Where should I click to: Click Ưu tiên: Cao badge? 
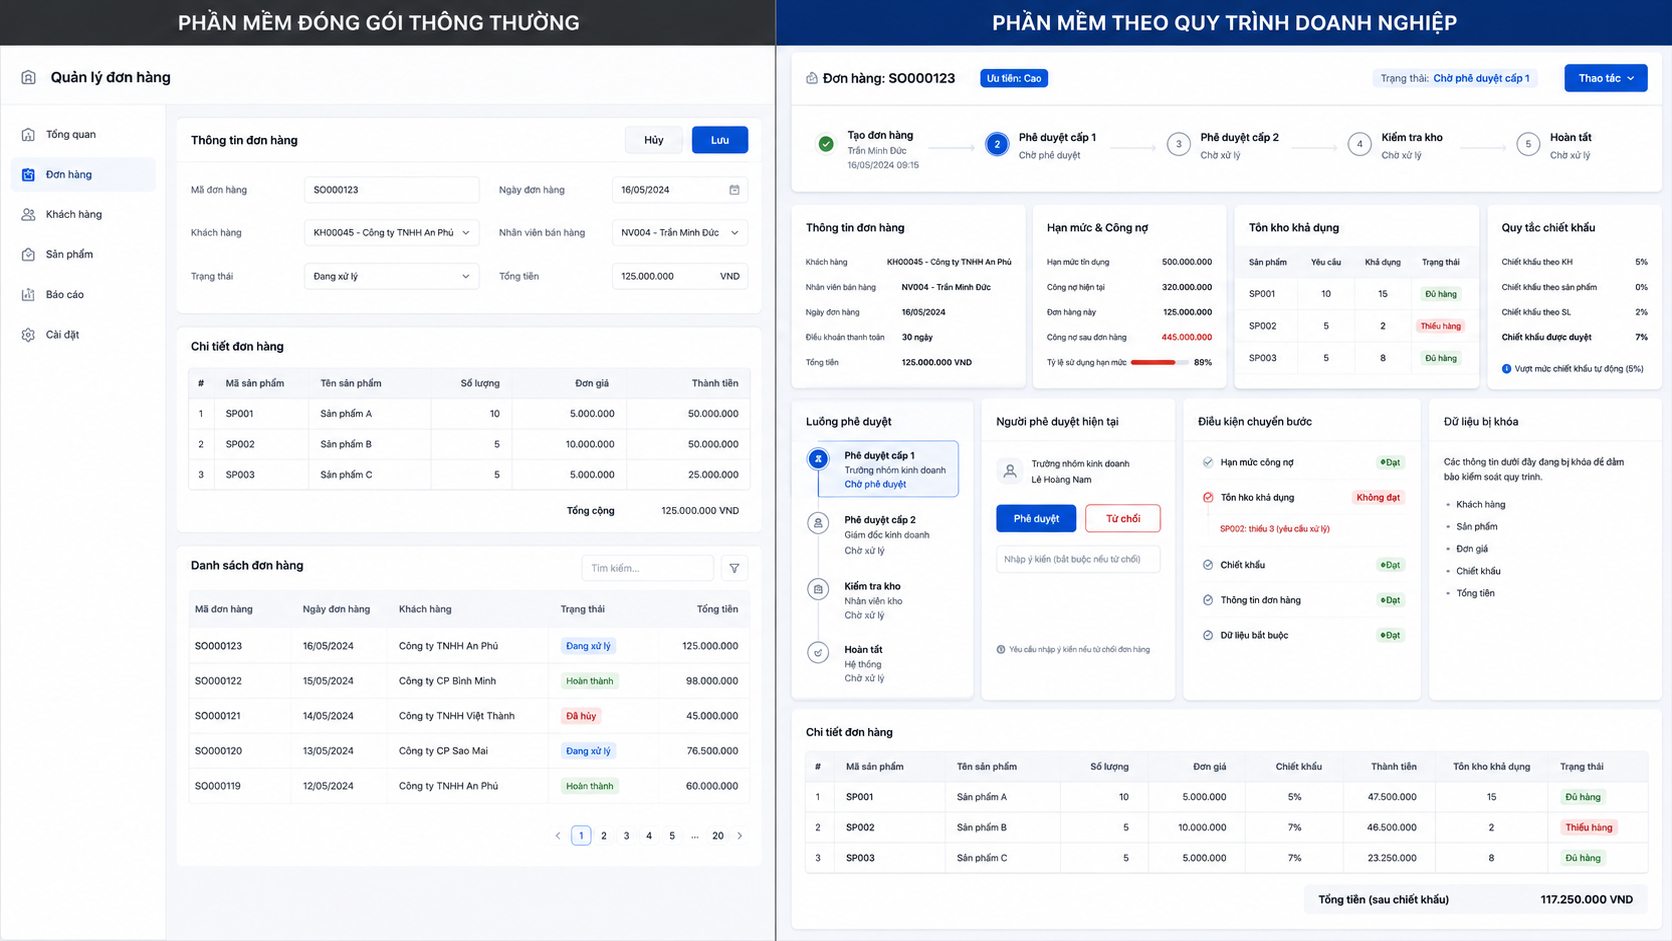[1014, 78]
